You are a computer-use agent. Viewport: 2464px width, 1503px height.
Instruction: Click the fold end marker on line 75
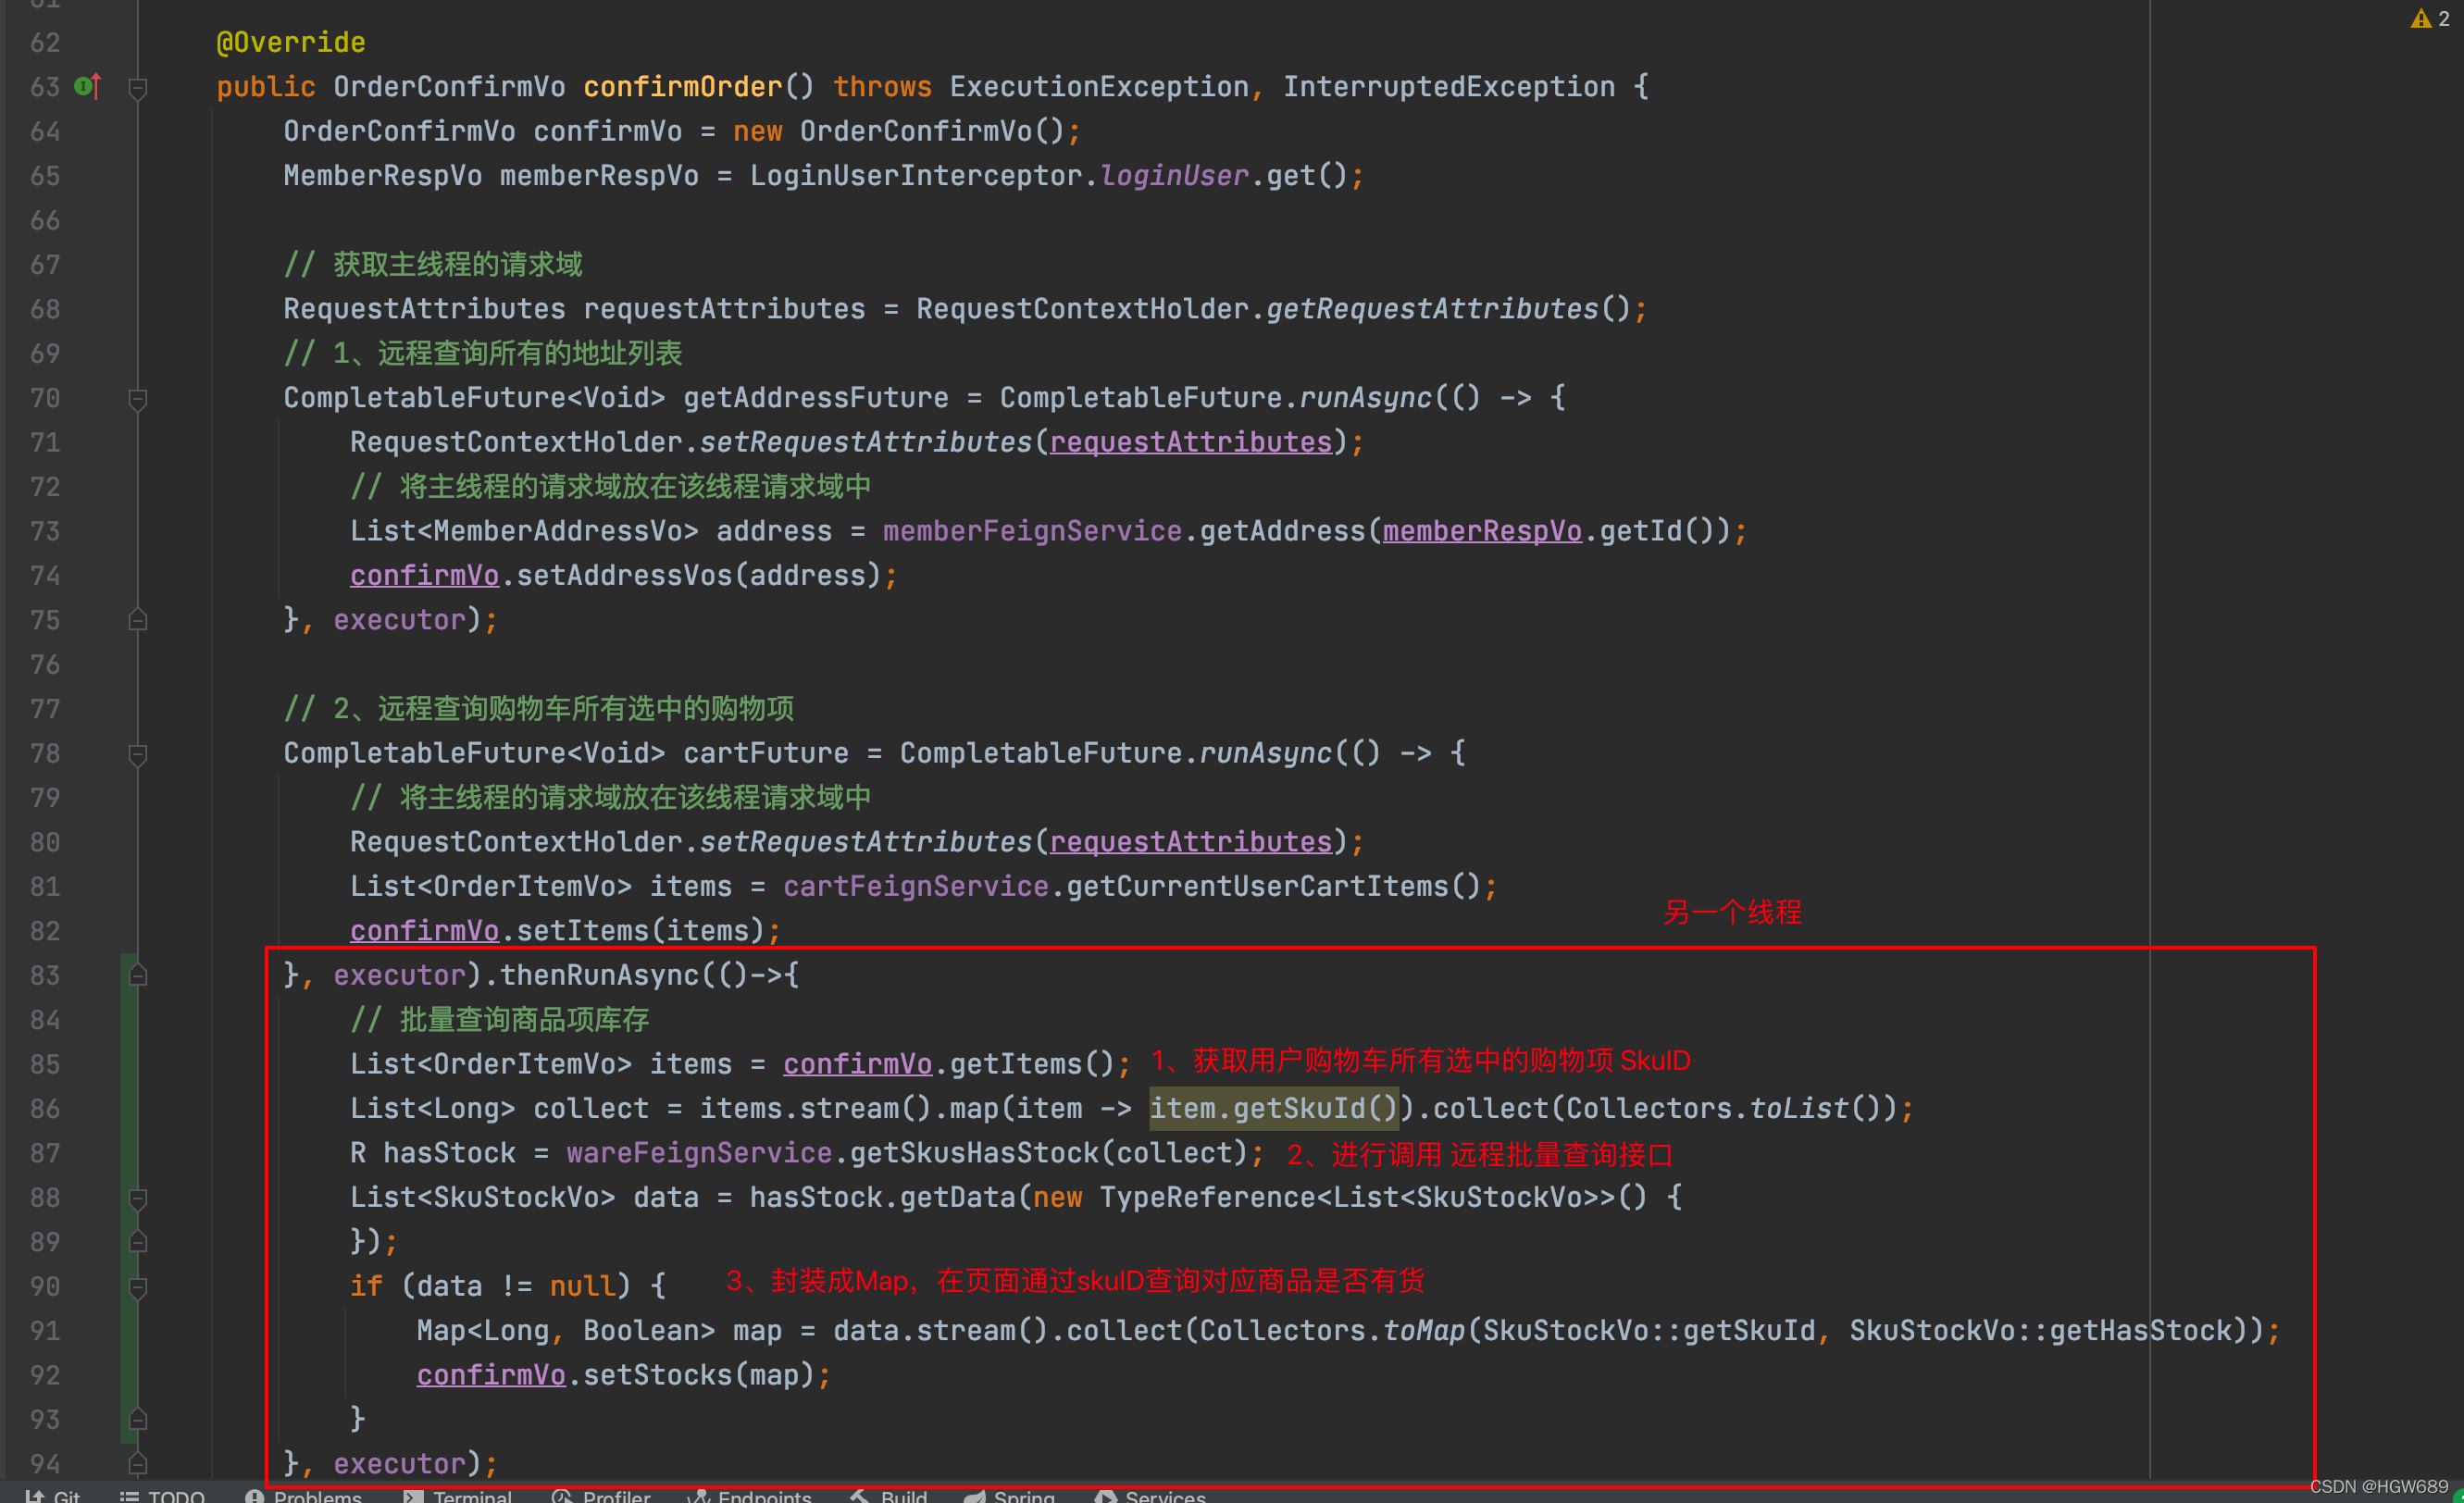pos(138,620)
